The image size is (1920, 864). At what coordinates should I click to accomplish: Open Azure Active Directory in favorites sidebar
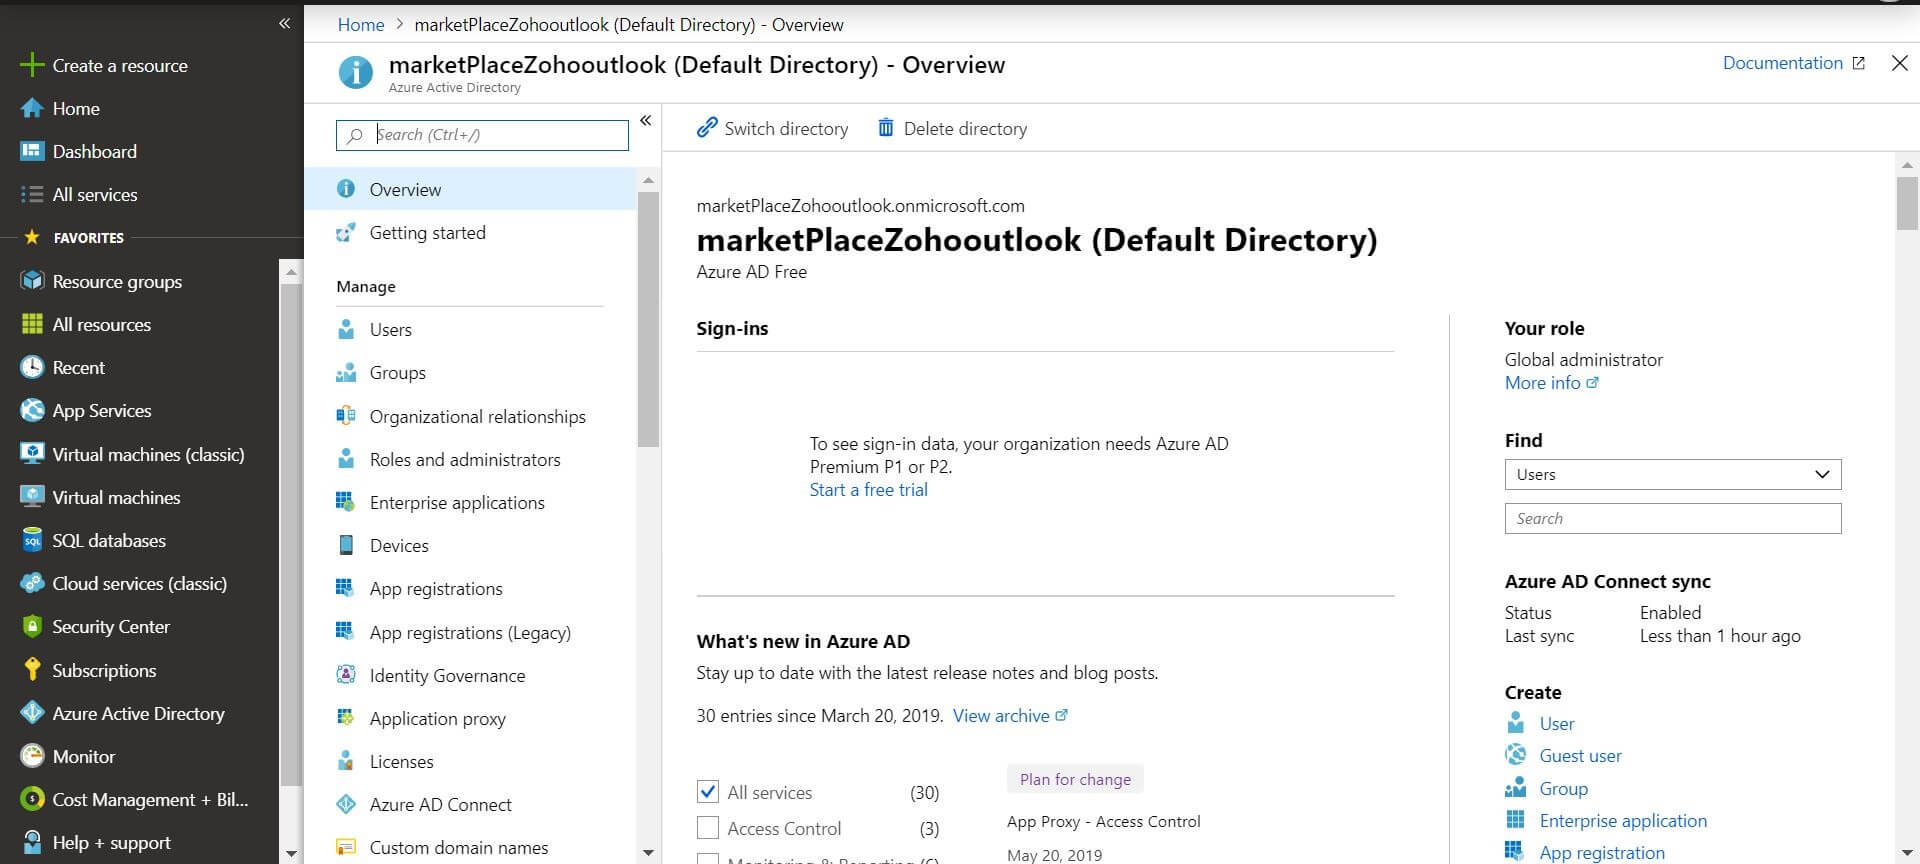(138, 713)
